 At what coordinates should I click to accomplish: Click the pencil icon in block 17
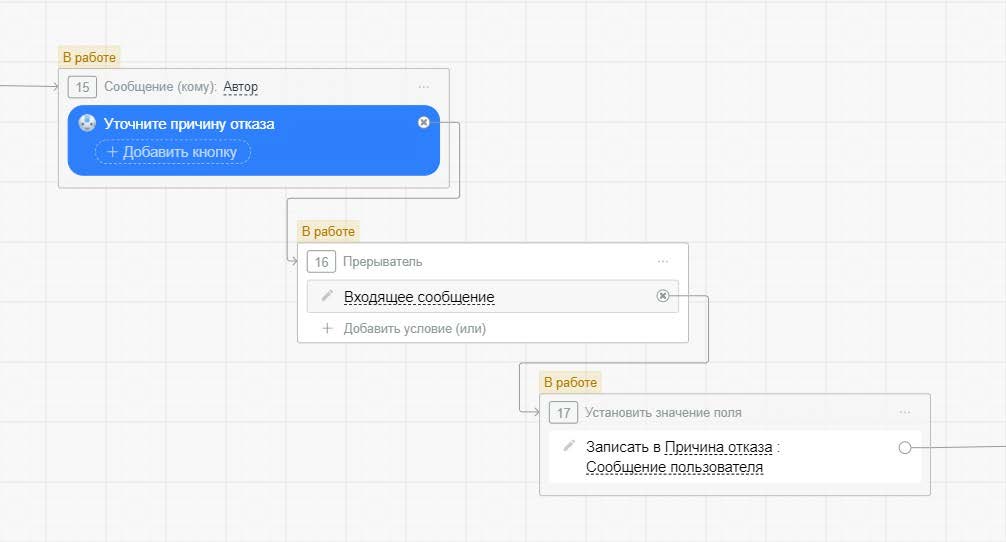pyautogui.click(x=569, y=445)
